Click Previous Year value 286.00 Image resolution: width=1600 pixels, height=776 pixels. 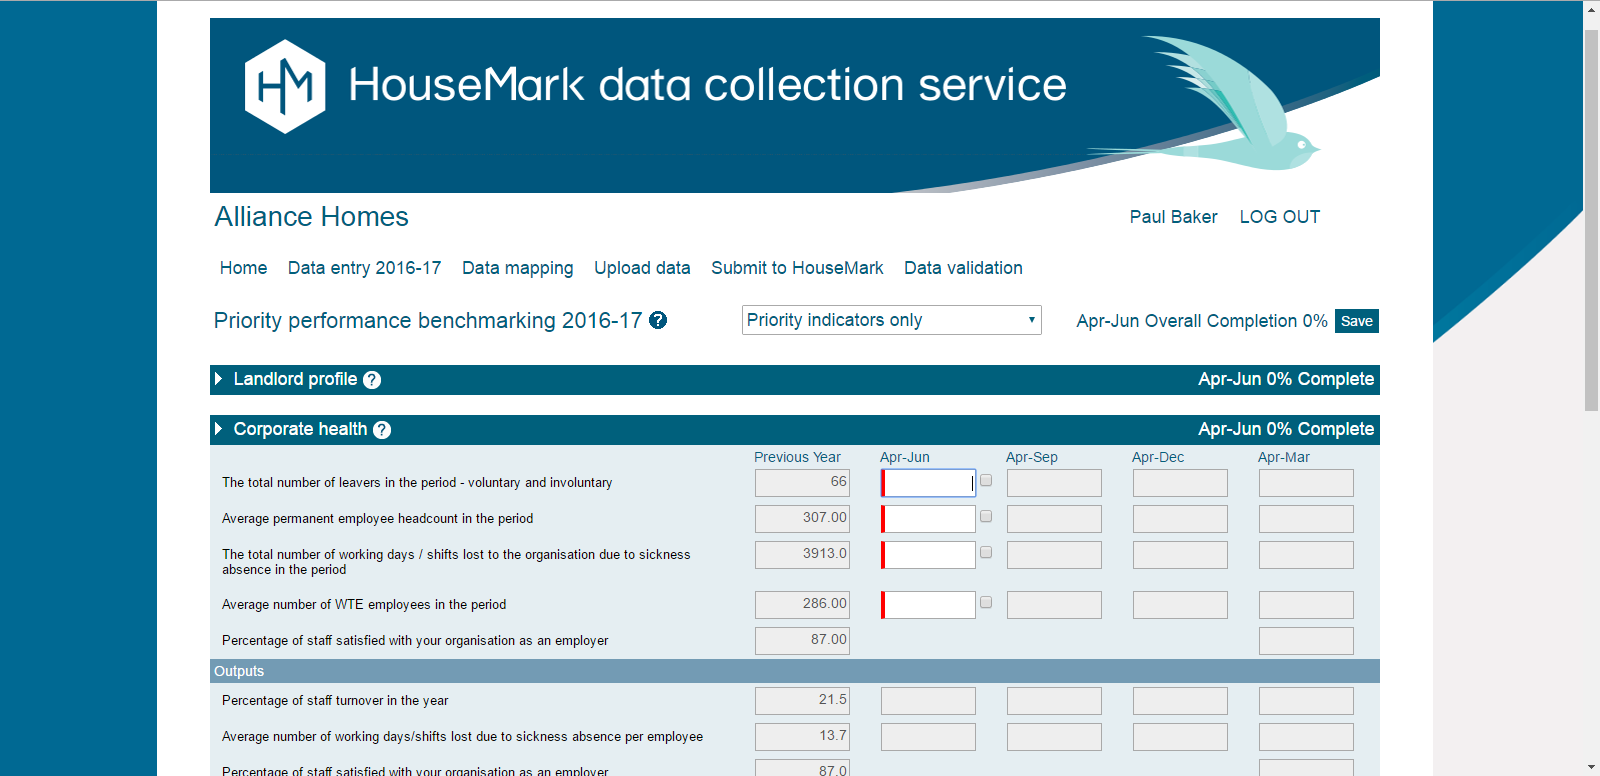tap(802, 605)
